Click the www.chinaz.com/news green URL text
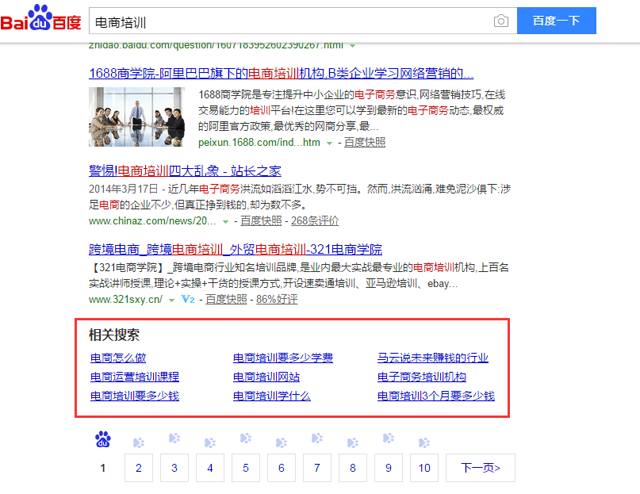The height and width of the screenshot is (494, 640). pos(152,221)
